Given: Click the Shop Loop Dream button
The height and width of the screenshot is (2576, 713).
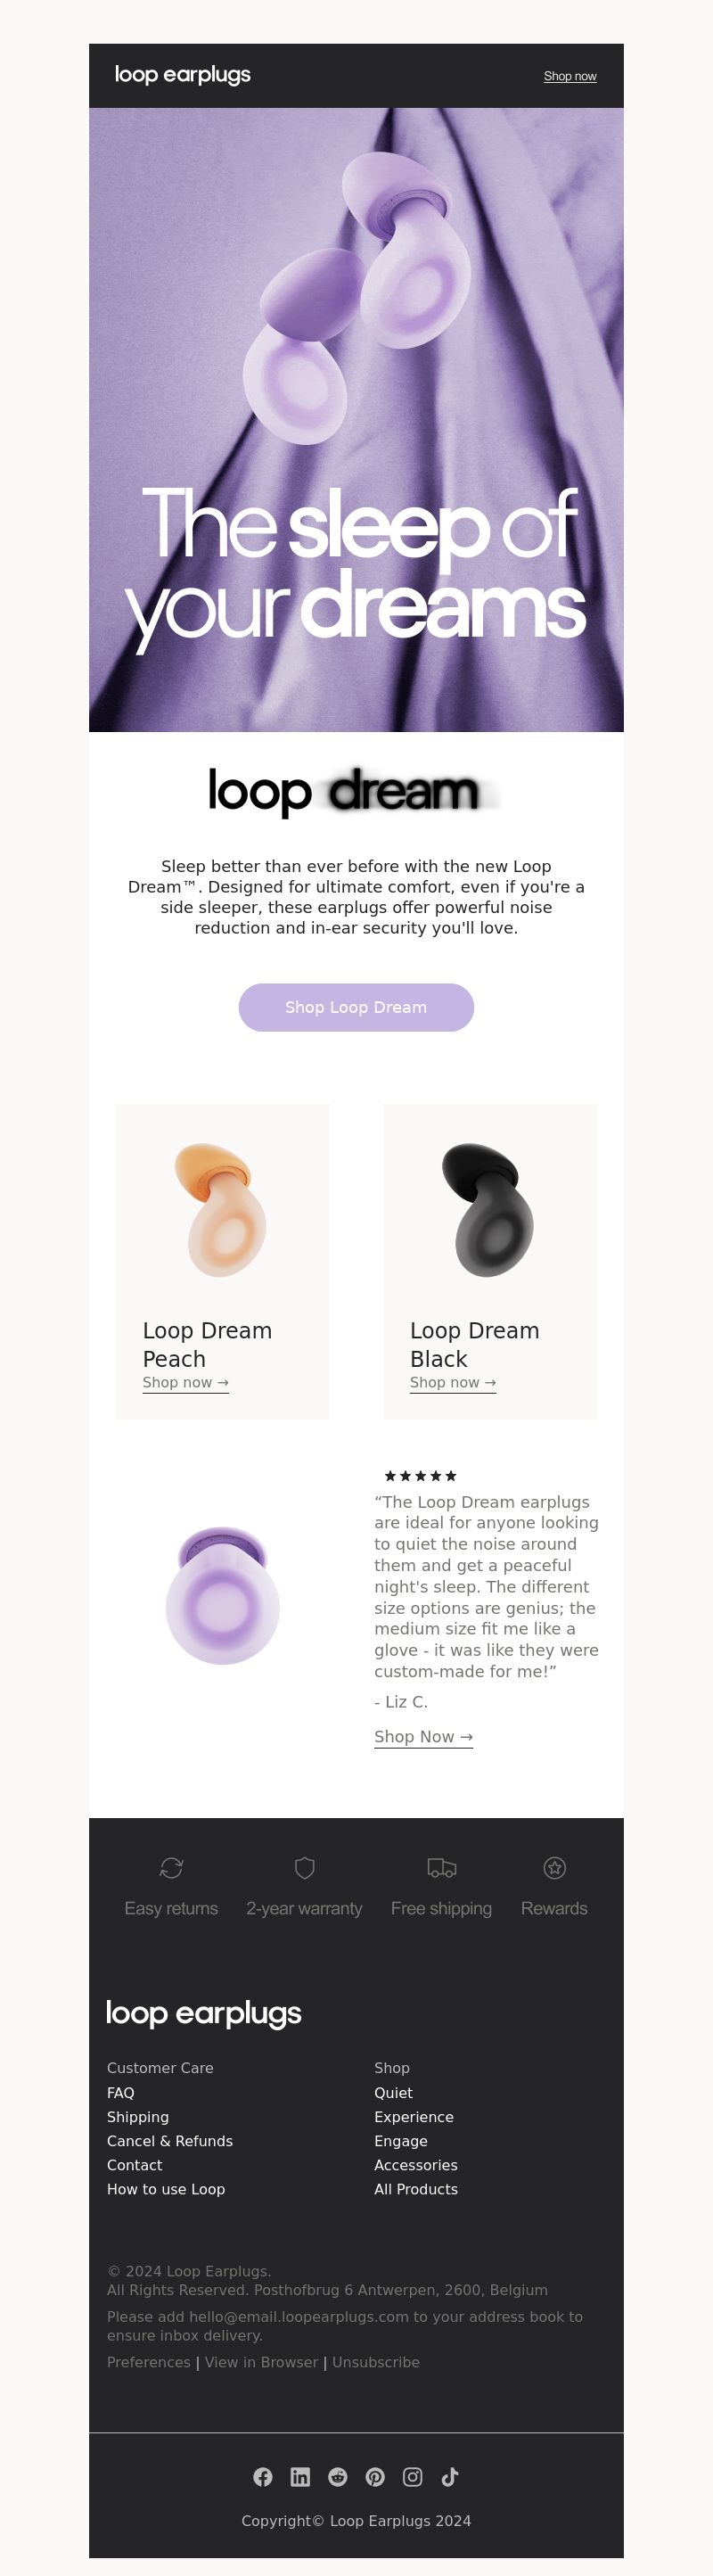Looking at the screenshot, I should 356,1007.
